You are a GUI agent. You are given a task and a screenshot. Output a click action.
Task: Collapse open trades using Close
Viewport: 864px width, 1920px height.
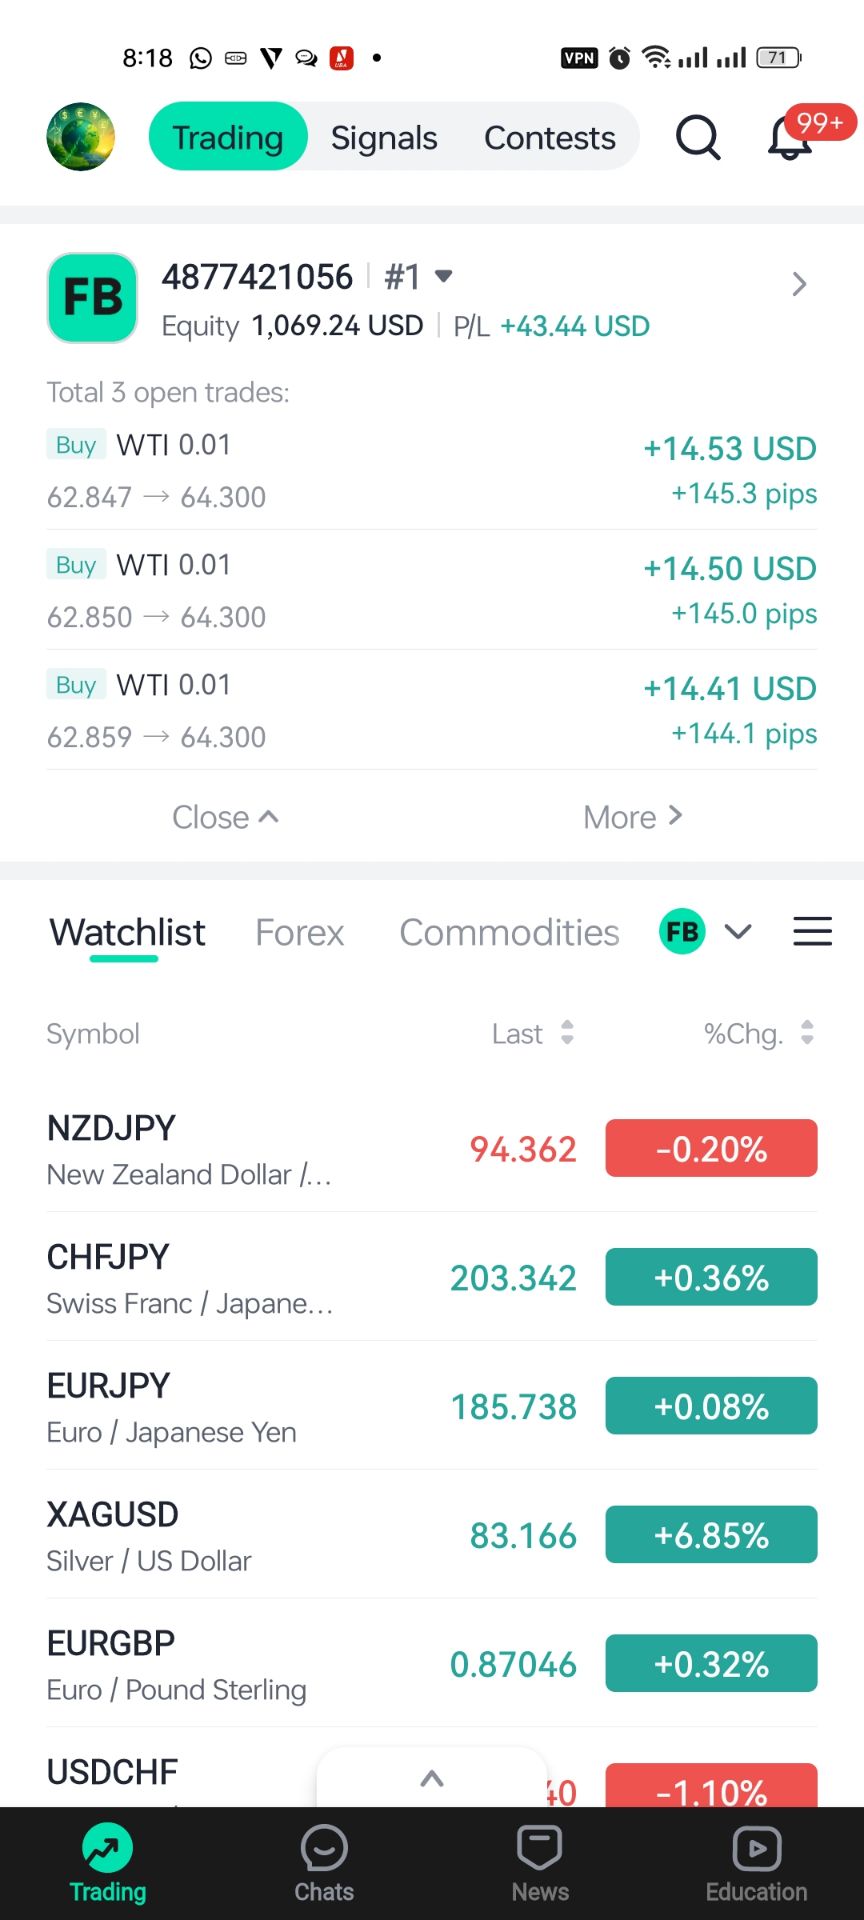[225, 817]
